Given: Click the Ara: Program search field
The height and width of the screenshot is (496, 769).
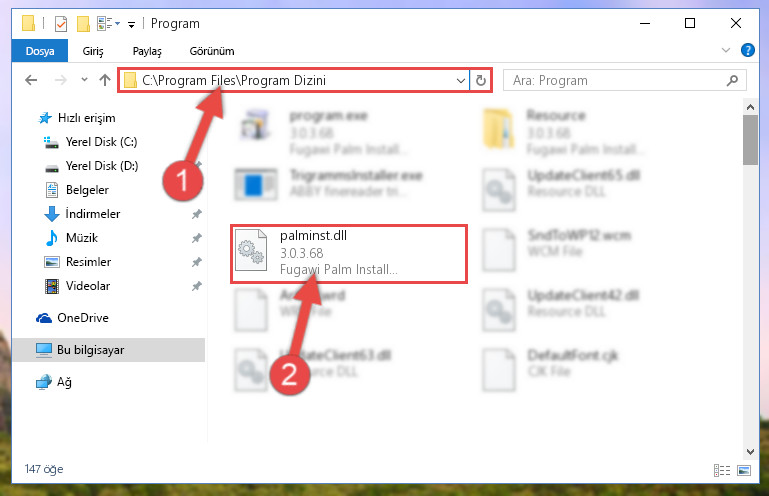Looking at the screenshot, I should 625,80.
